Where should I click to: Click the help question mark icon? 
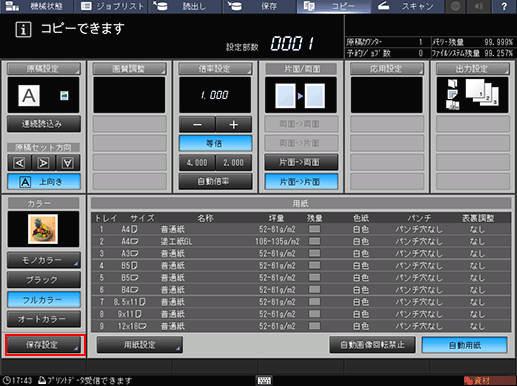click(x=504, y=6)
